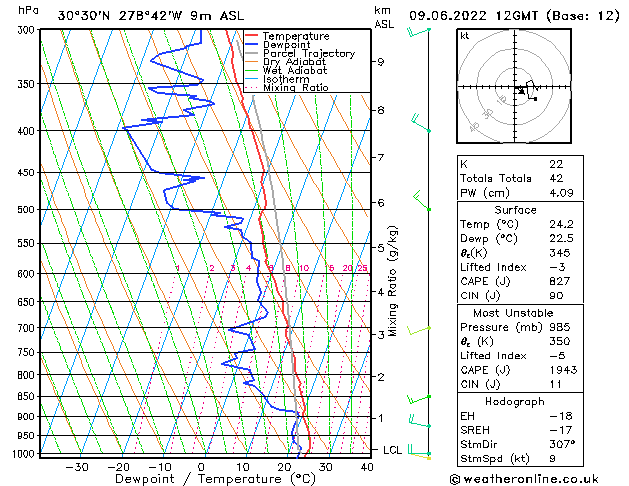Click the 850 hPa pressure label
This screenshot has width=629, height=486.
[28, 397]
